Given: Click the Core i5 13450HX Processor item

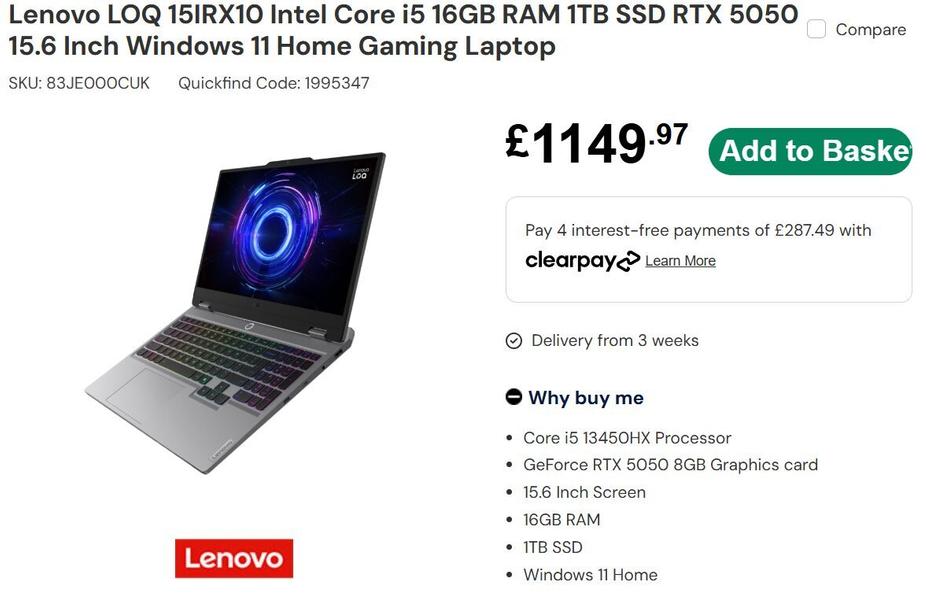Looking at the screenshot, I should (x=627, y=438).
